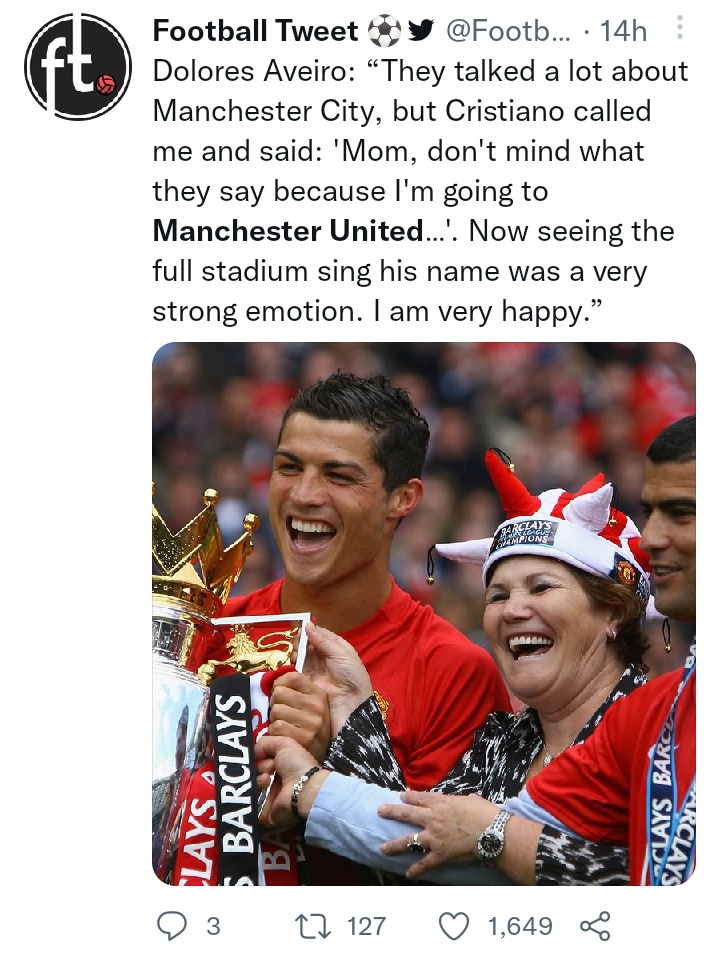
Task: Open the attached trophy celebration photo
Action: [x=423, y=613]
